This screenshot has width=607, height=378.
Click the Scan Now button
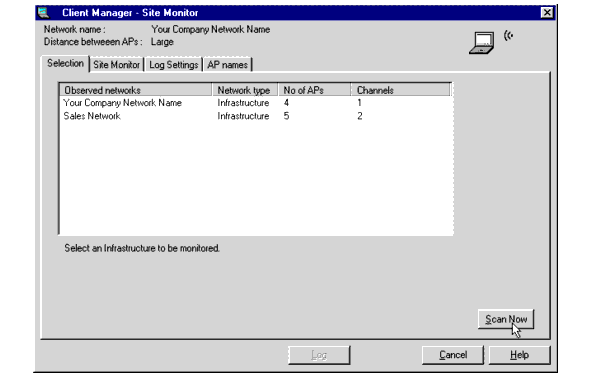click(x=506, y=319)
